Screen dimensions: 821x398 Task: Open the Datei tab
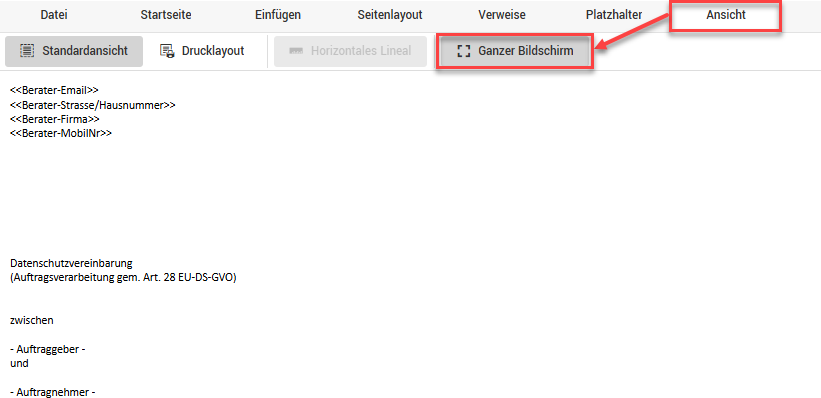point(54,15)
